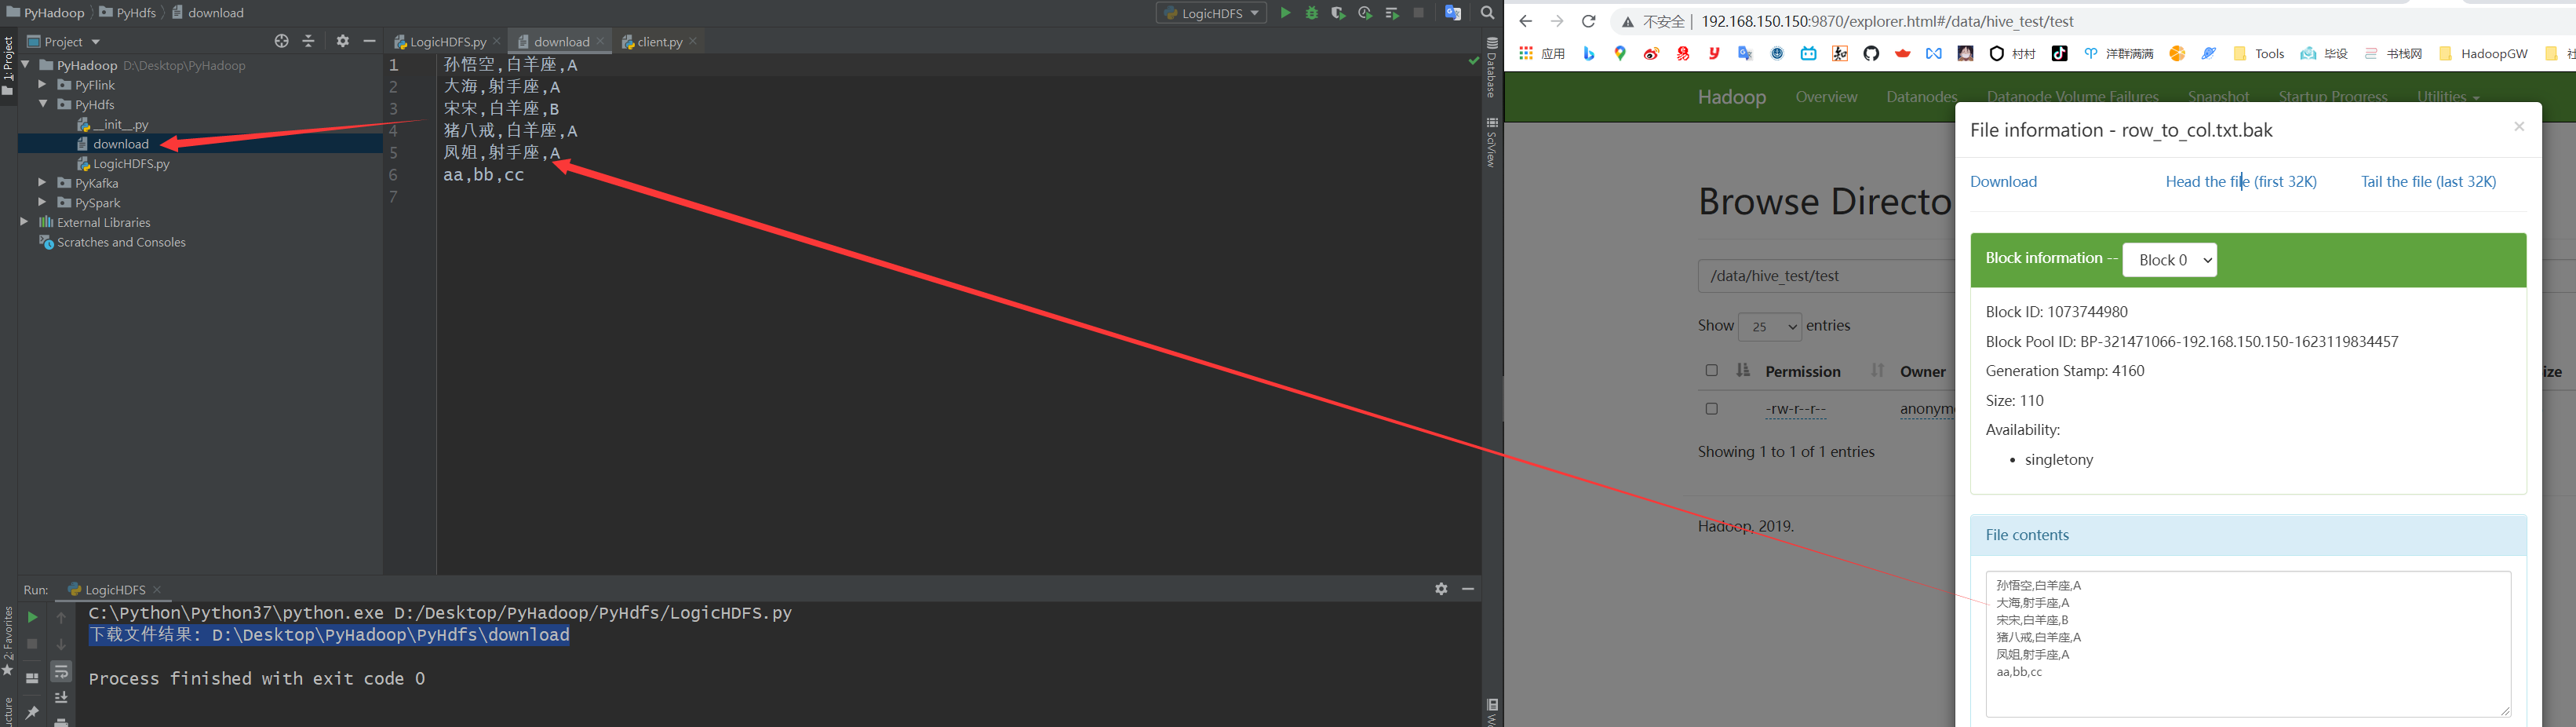2576x727 pixels.
Task: Click into the File contents text area
Action: (x=2248, y=644)
